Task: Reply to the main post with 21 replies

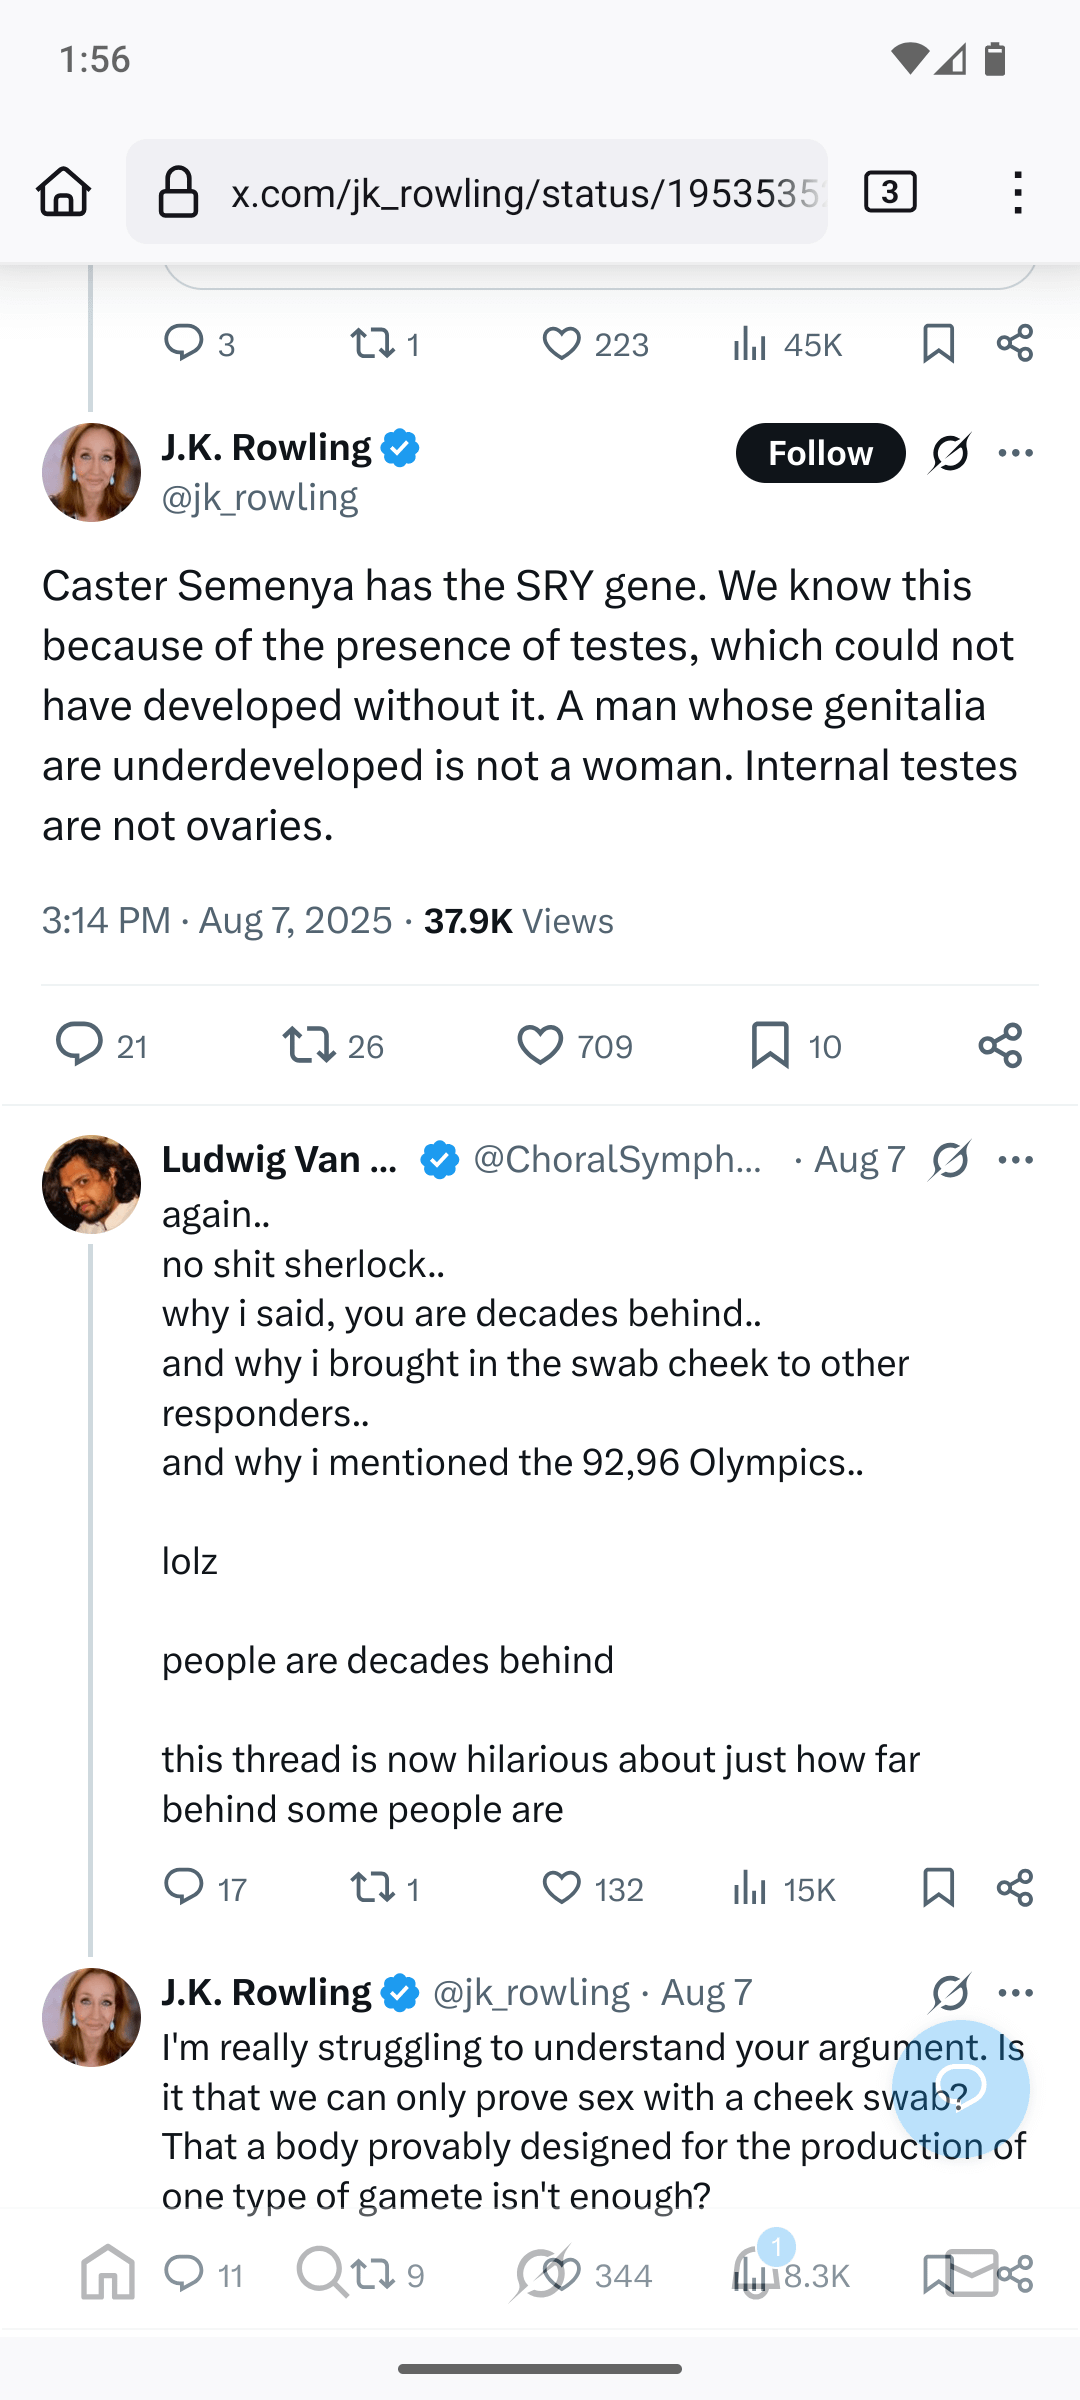Action: tap(80, 1045)
